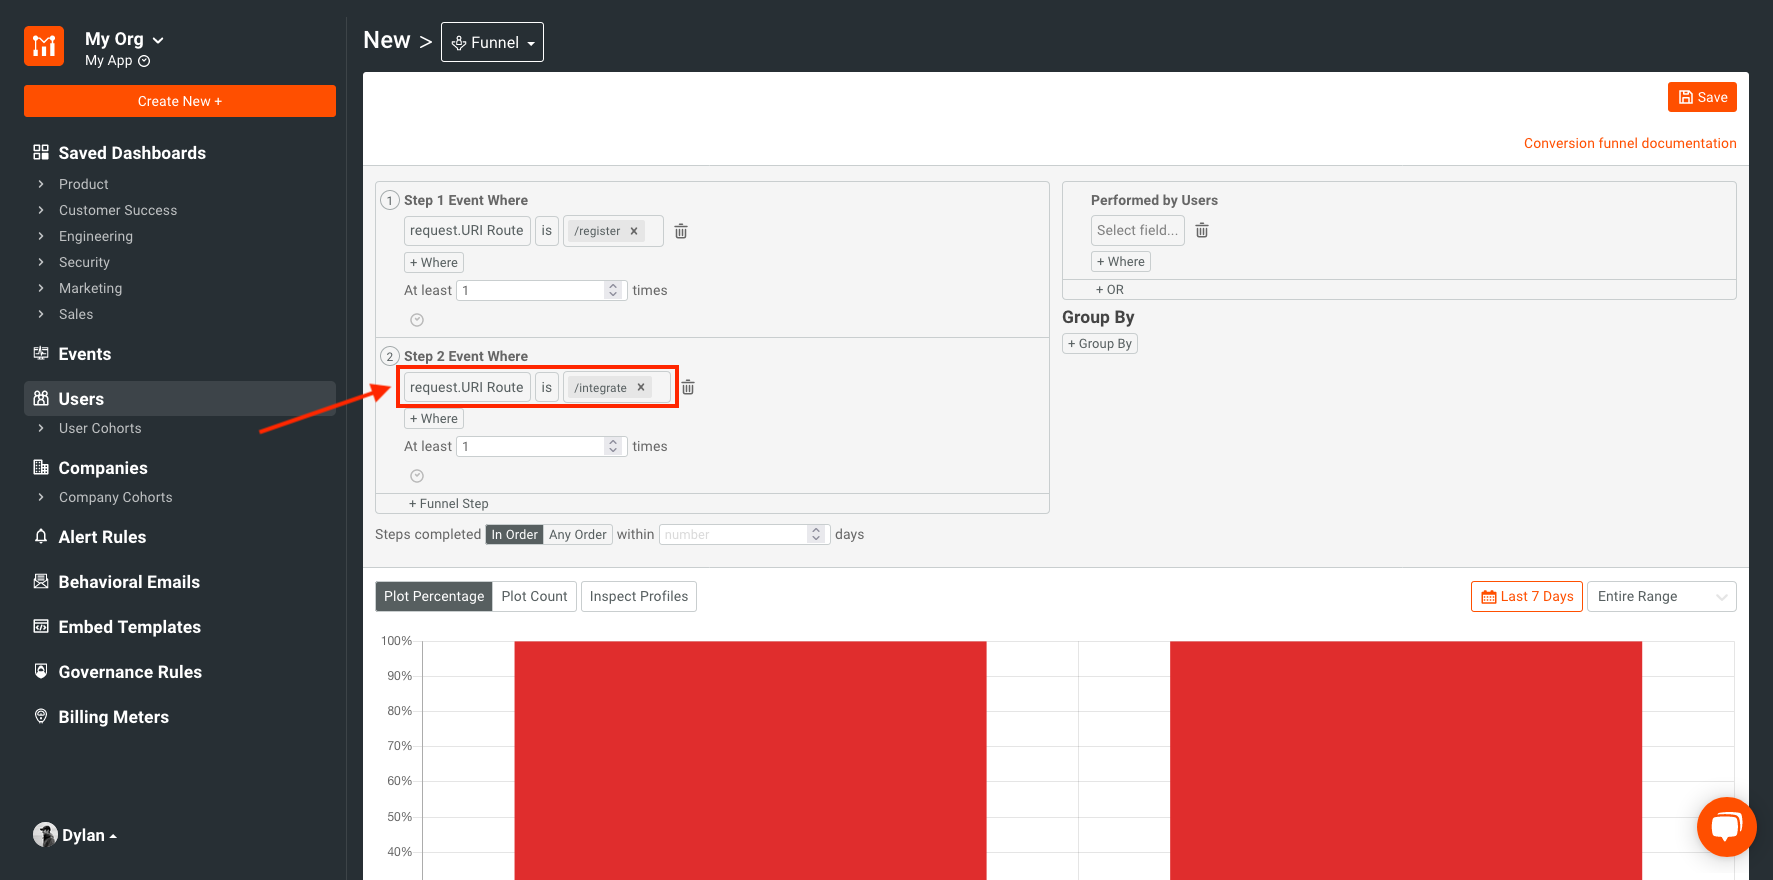Screen dimensions: 1773x880
Task: Open Inspect Profiles view
Action: pos(639,596)
